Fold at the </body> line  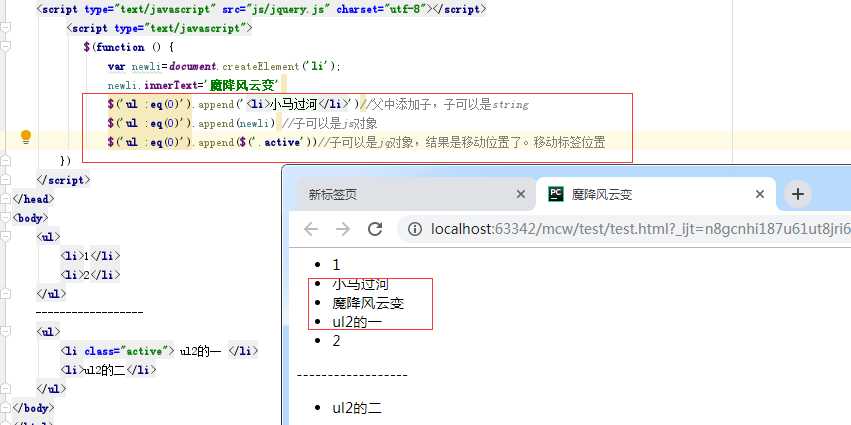coord(5,408)
